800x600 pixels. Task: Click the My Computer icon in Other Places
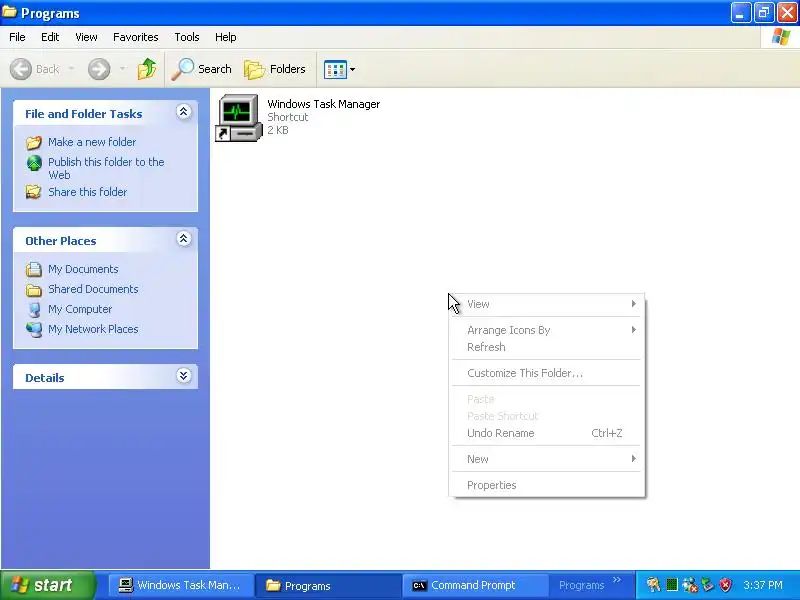pyautogui.click(x=34, y=310)
